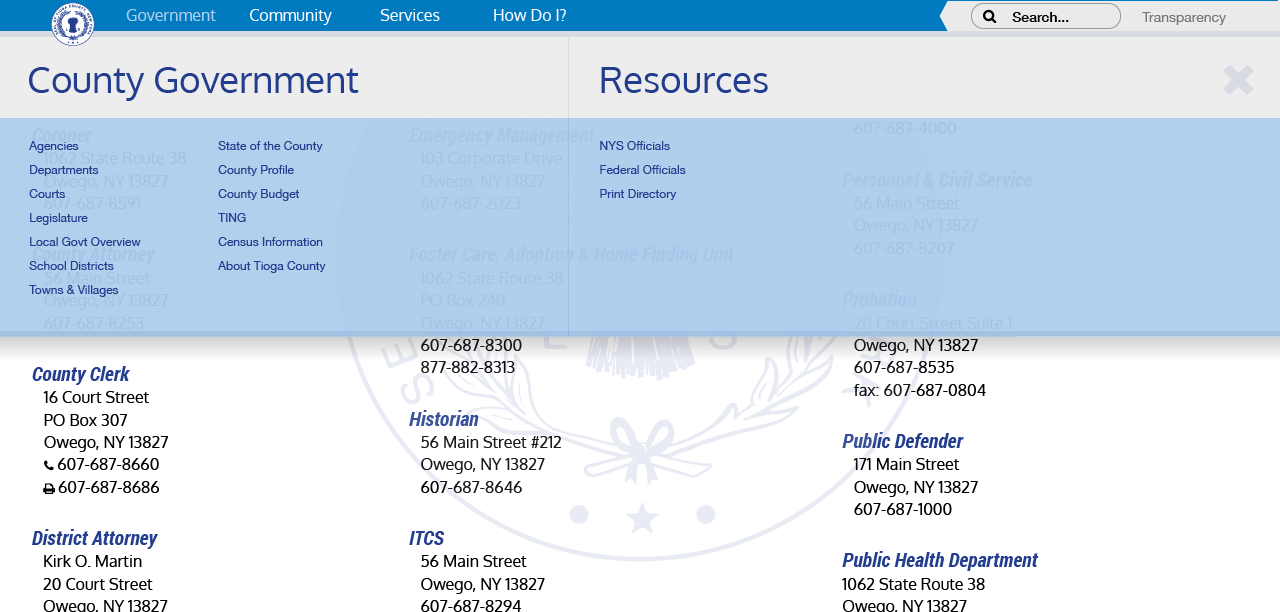The width and height of the screenshot is (1280, 612).
Task: Open the ITCS department link
Action: [427, 538]
